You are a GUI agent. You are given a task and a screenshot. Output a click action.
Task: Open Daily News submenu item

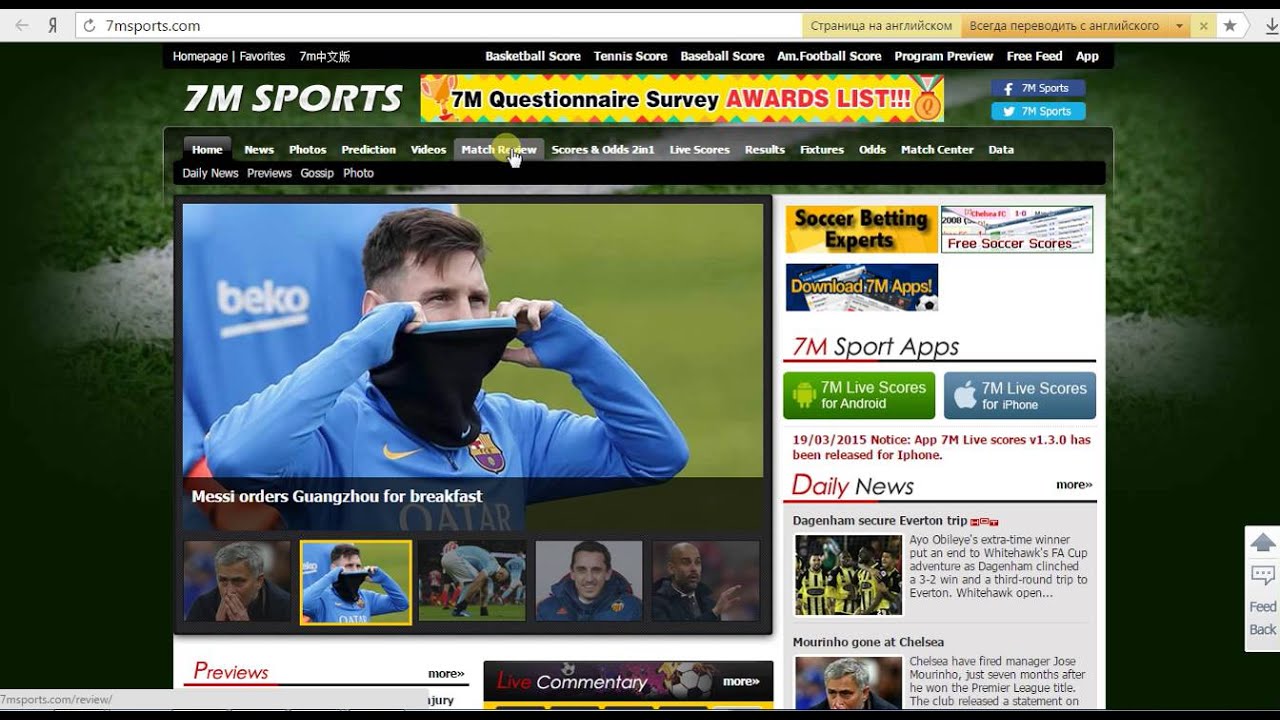point(210,173)
